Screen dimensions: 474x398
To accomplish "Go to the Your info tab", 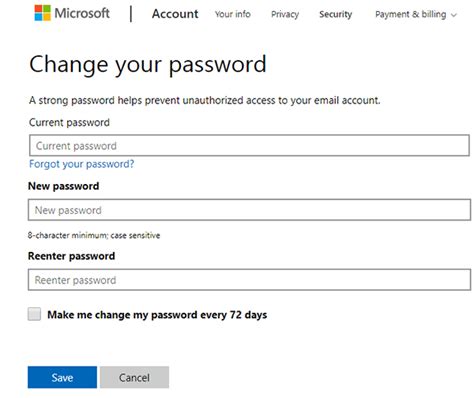I will (x=233, y=14).
